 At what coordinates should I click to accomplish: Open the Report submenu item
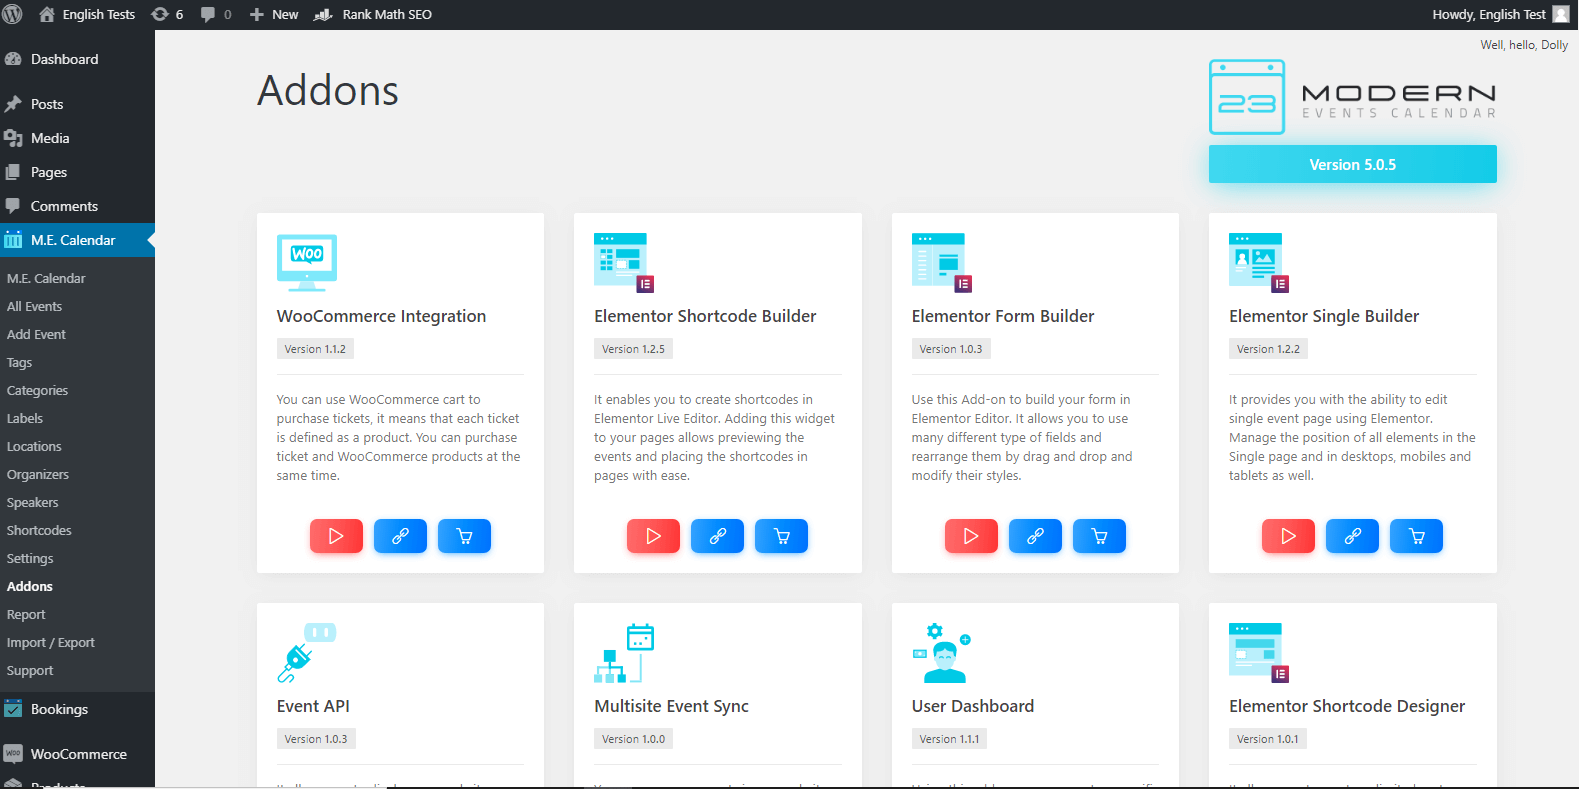coord(27,614)
